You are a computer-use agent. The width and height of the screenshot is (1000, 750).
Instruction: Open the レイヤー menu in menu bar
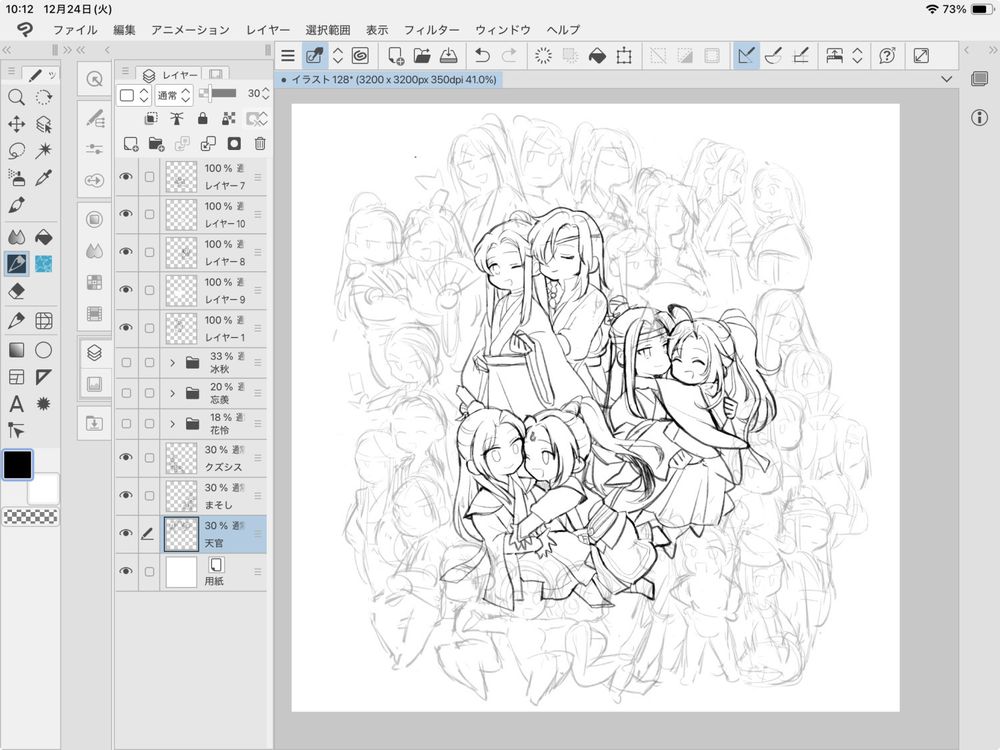click(267, 30)
